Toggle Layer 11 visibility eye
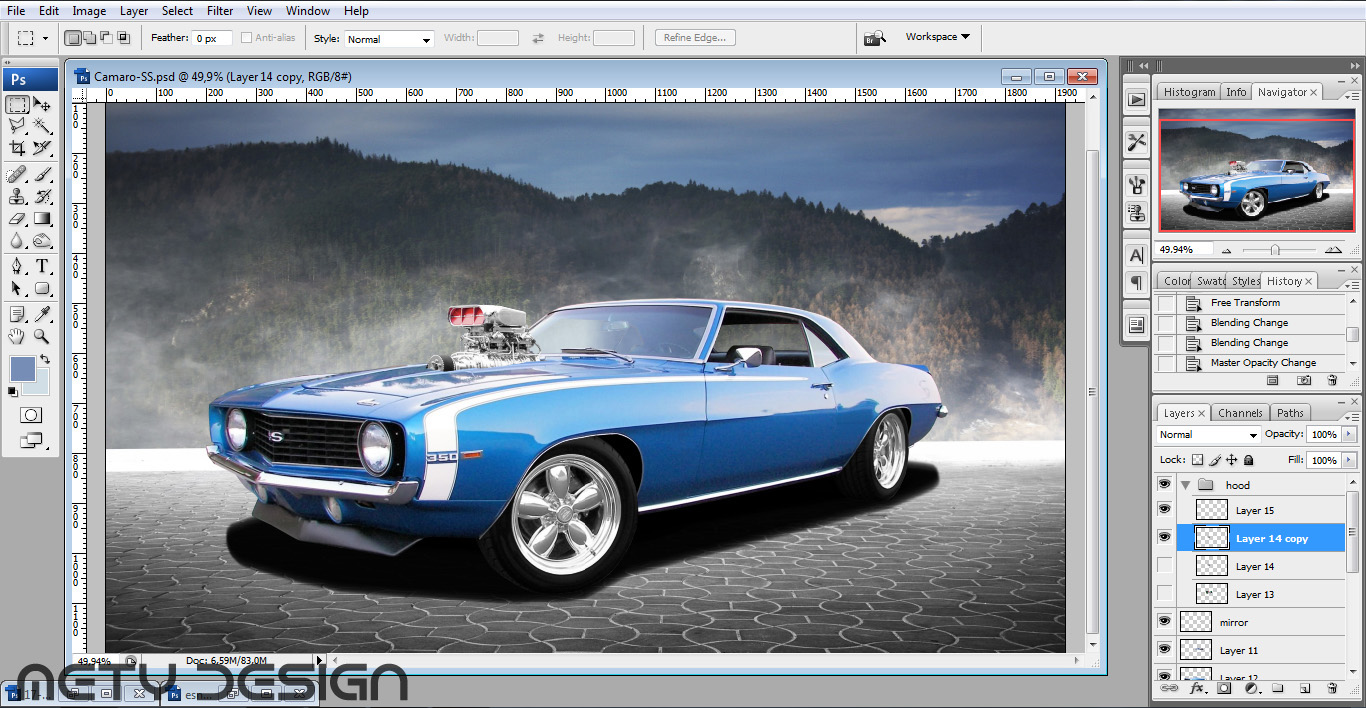Image resolution: width=1366 pixels, height=708 pixels. pos(1164,650)
